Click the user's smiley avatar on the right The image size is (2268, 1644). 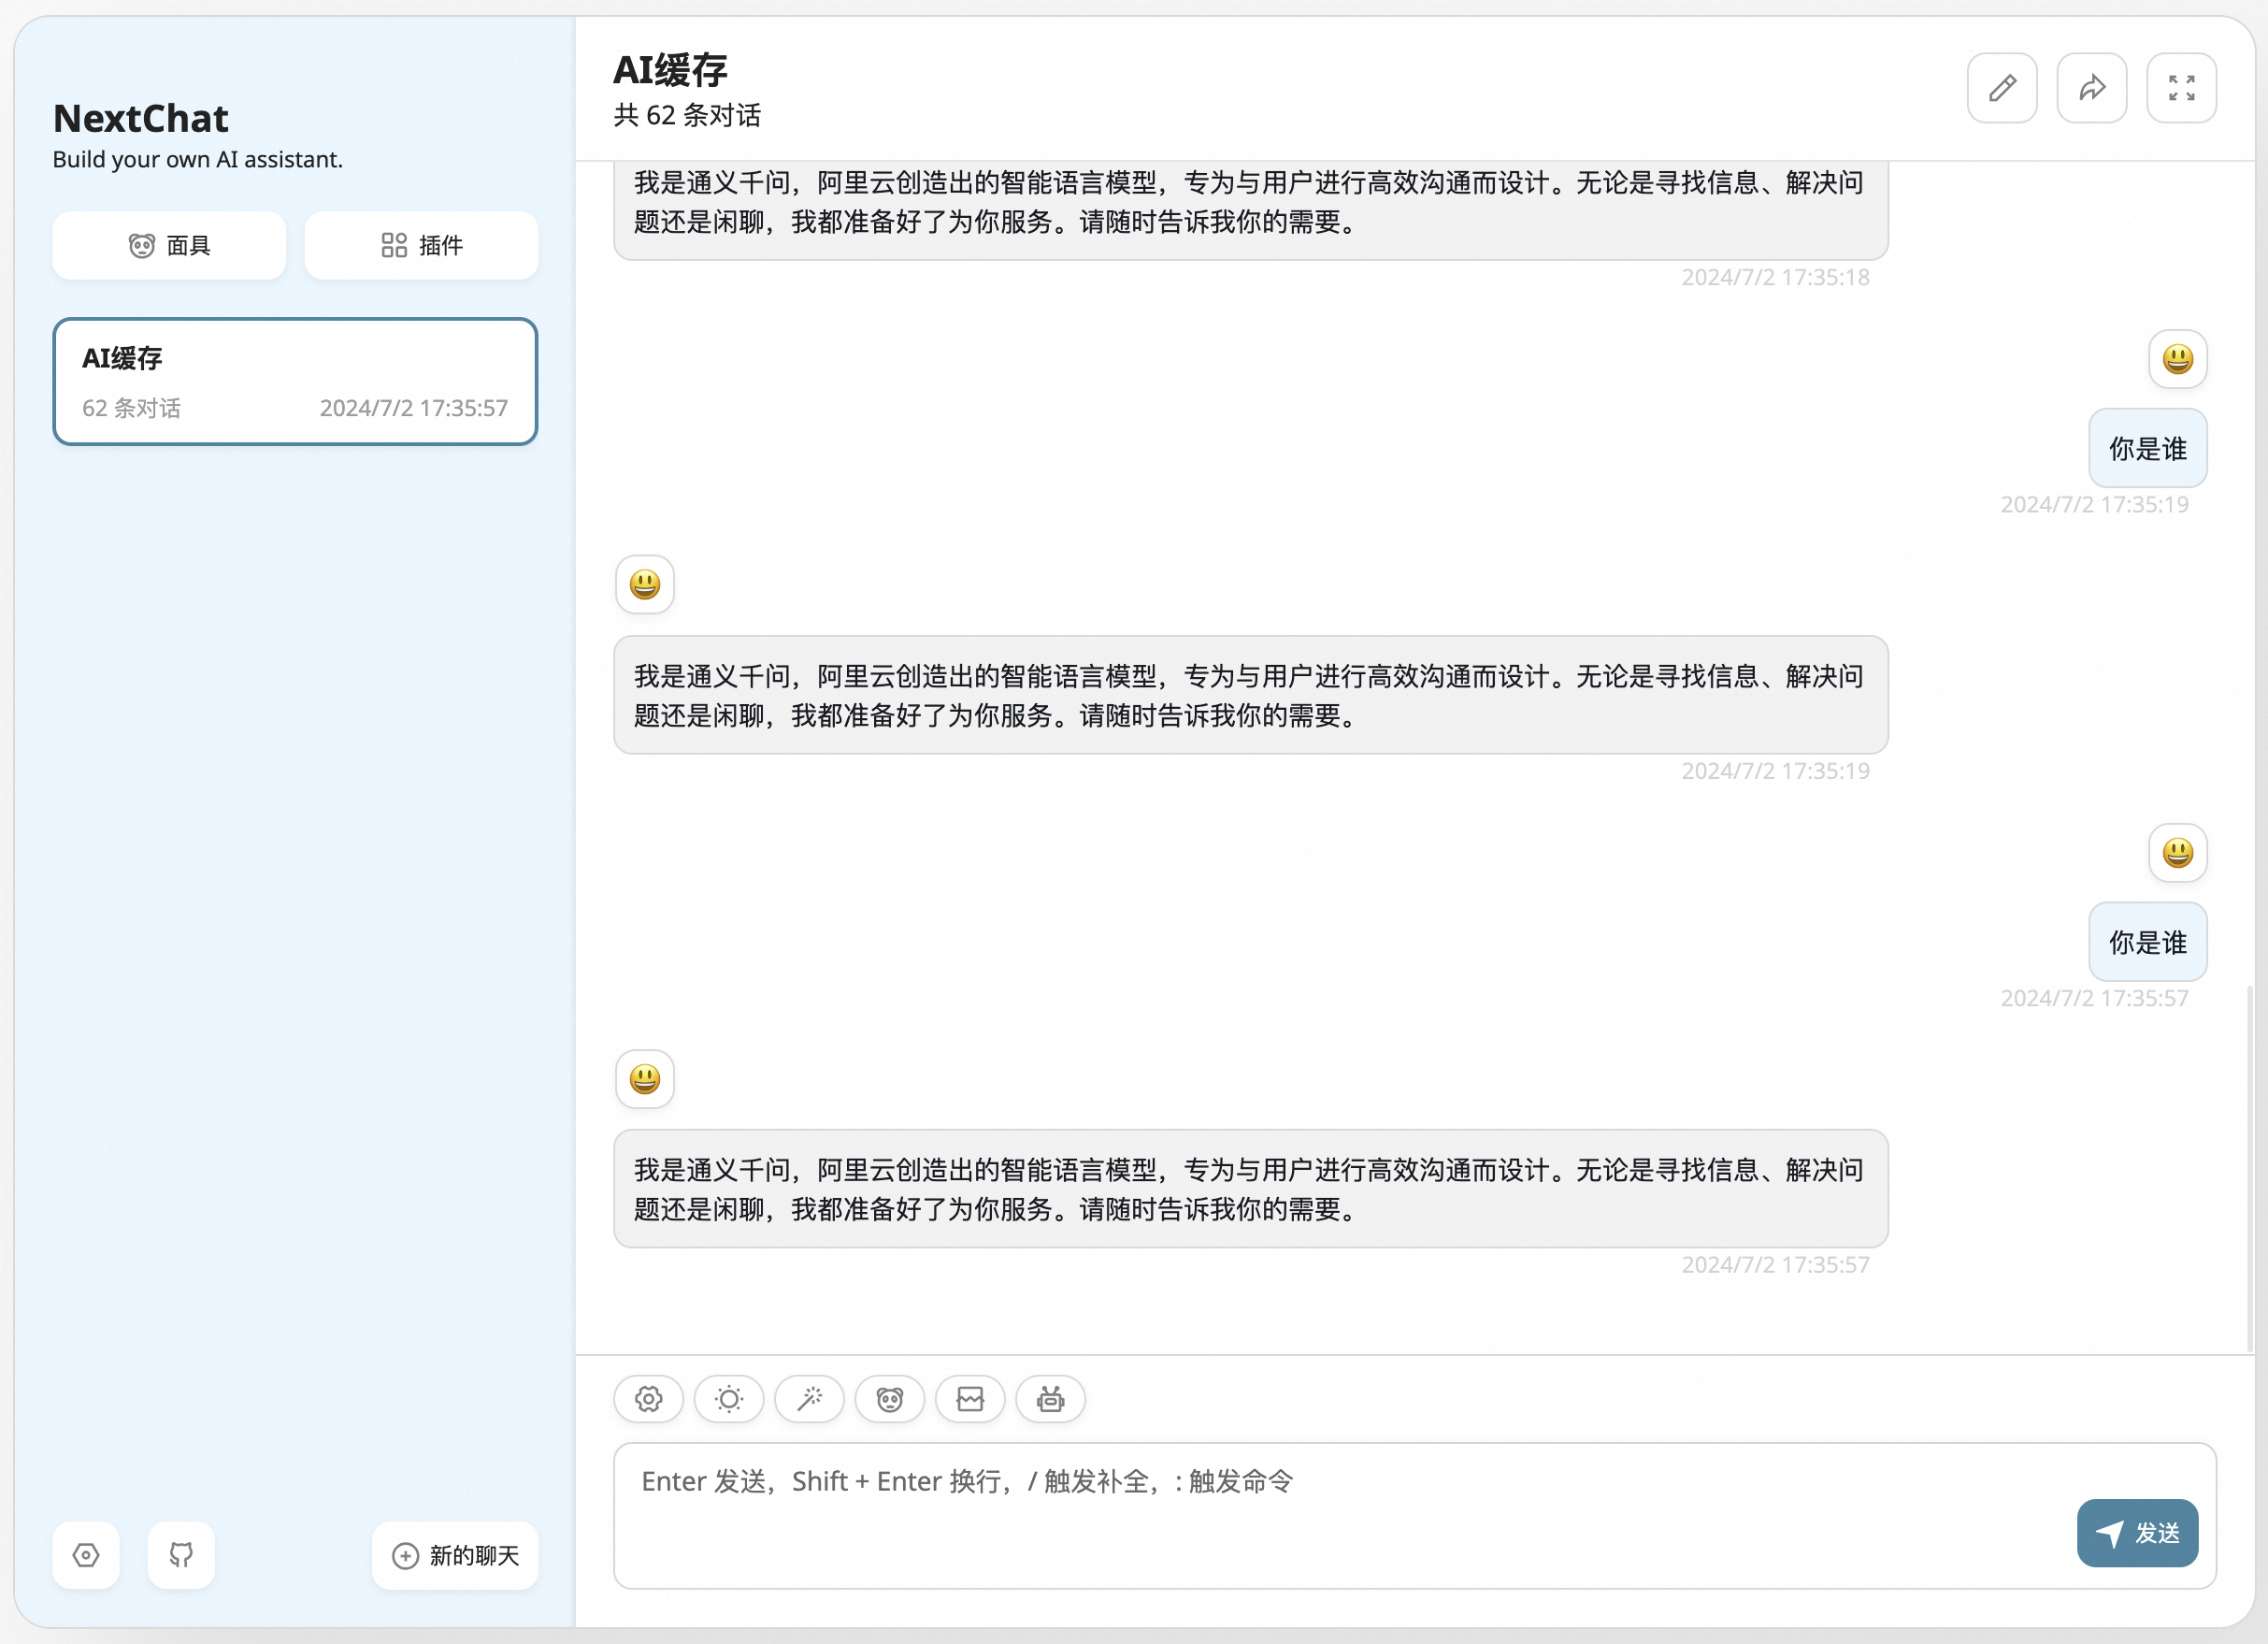coord(2178,853)
